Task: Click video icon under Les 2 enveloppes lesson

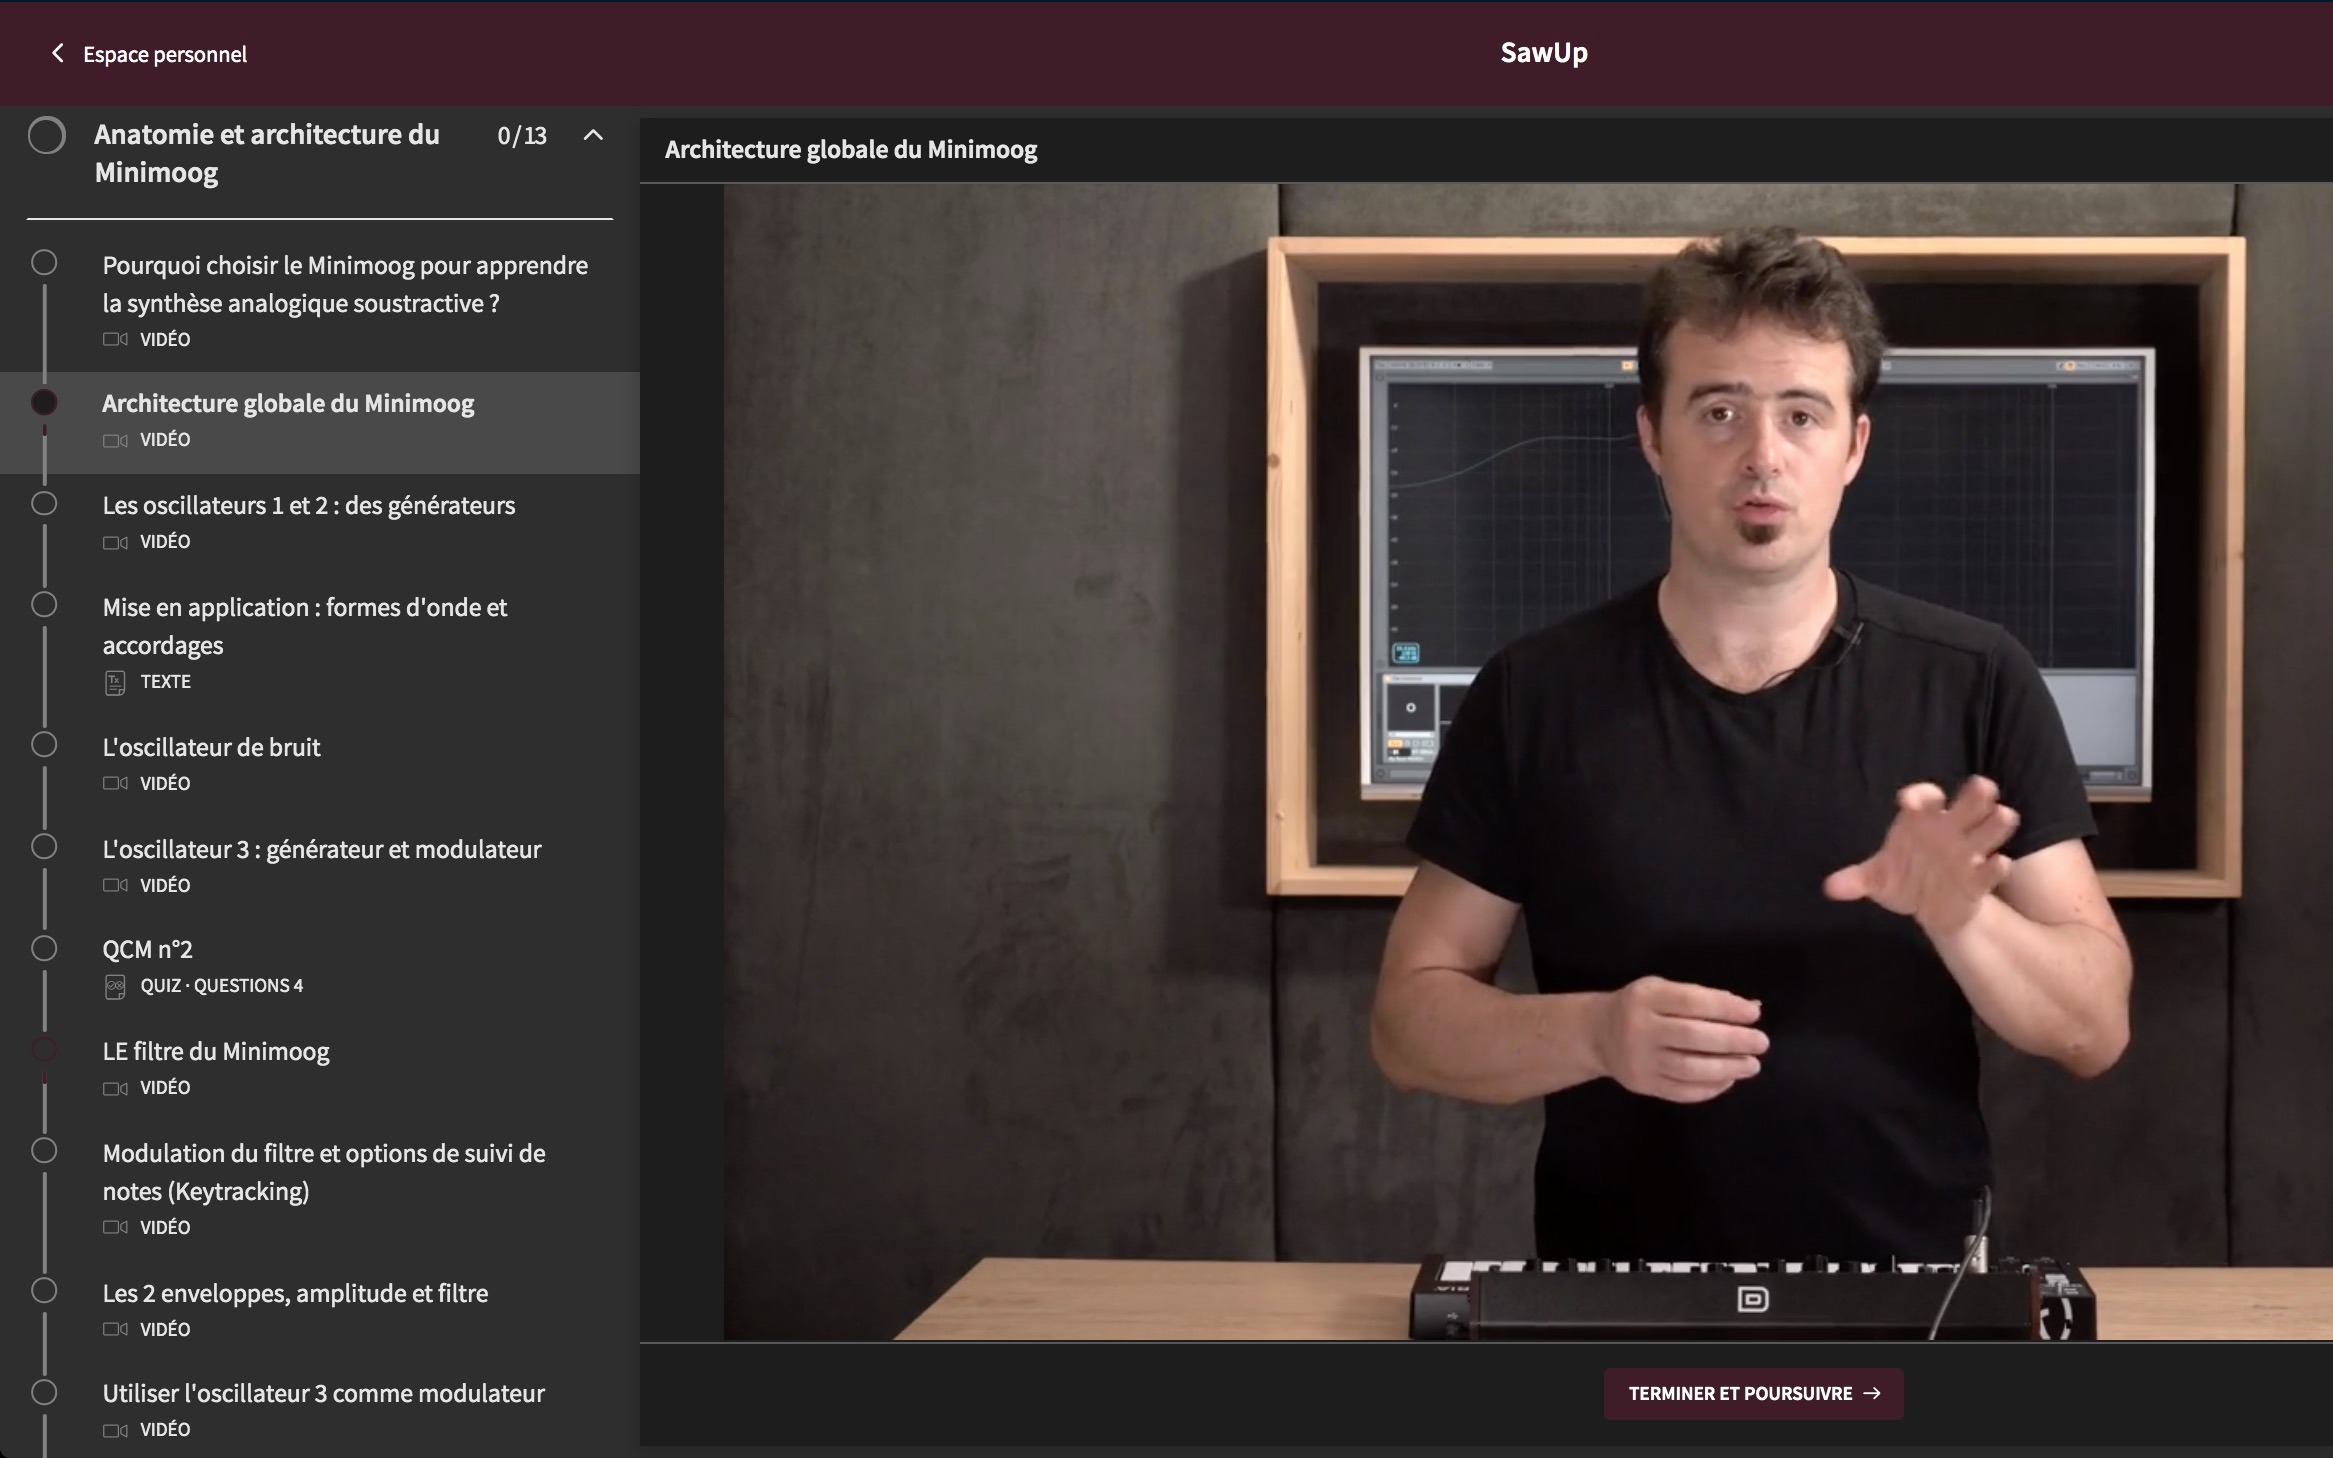Action: tap(115, 1329)
